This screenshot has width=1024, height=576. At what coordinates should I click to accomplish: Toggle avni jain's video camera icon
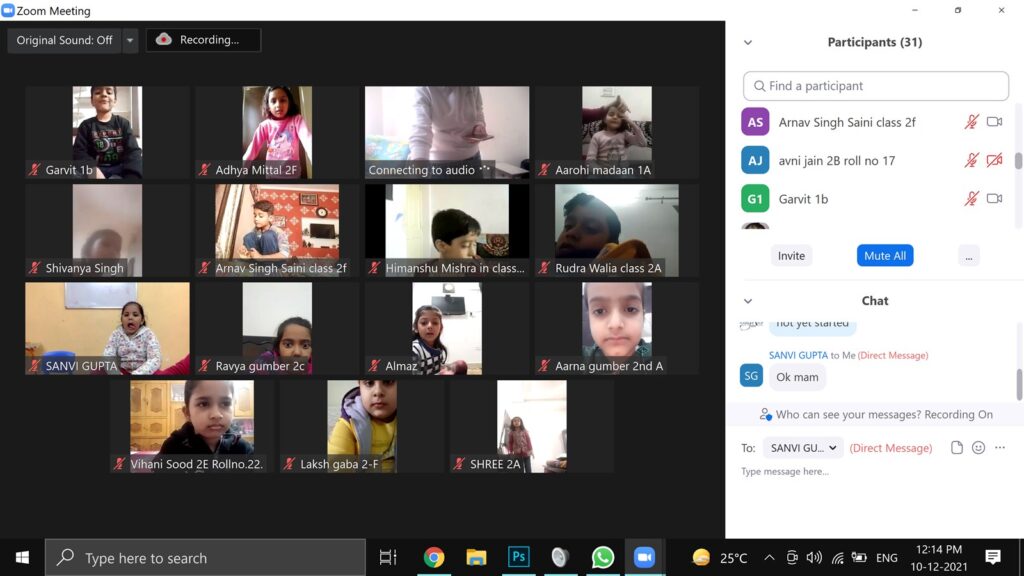click(994, 160)
